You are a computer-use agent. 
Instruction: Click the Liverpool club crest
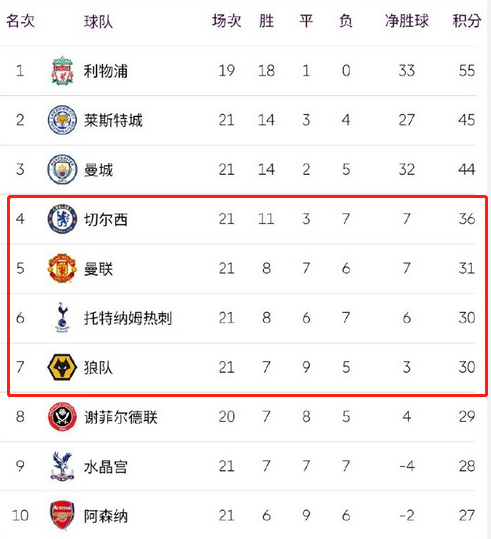tap(62, 71)
